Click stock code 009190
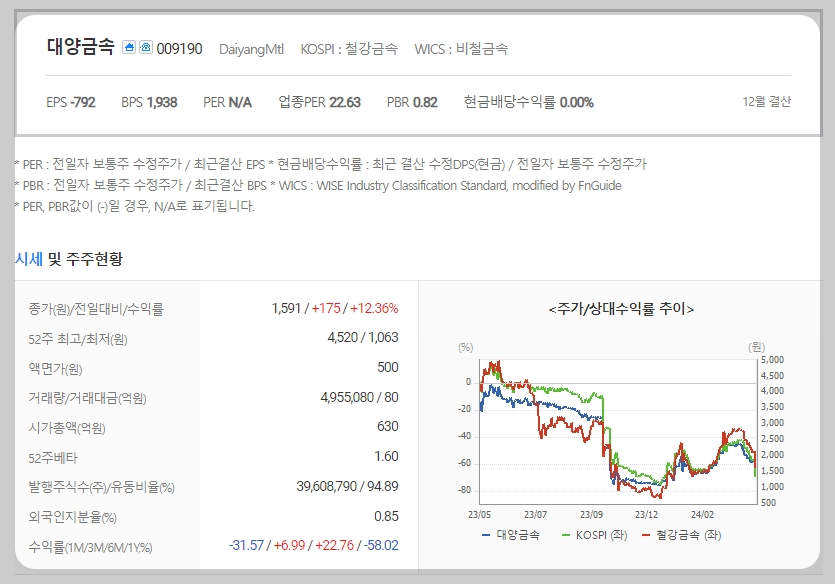 coord(179,49)
